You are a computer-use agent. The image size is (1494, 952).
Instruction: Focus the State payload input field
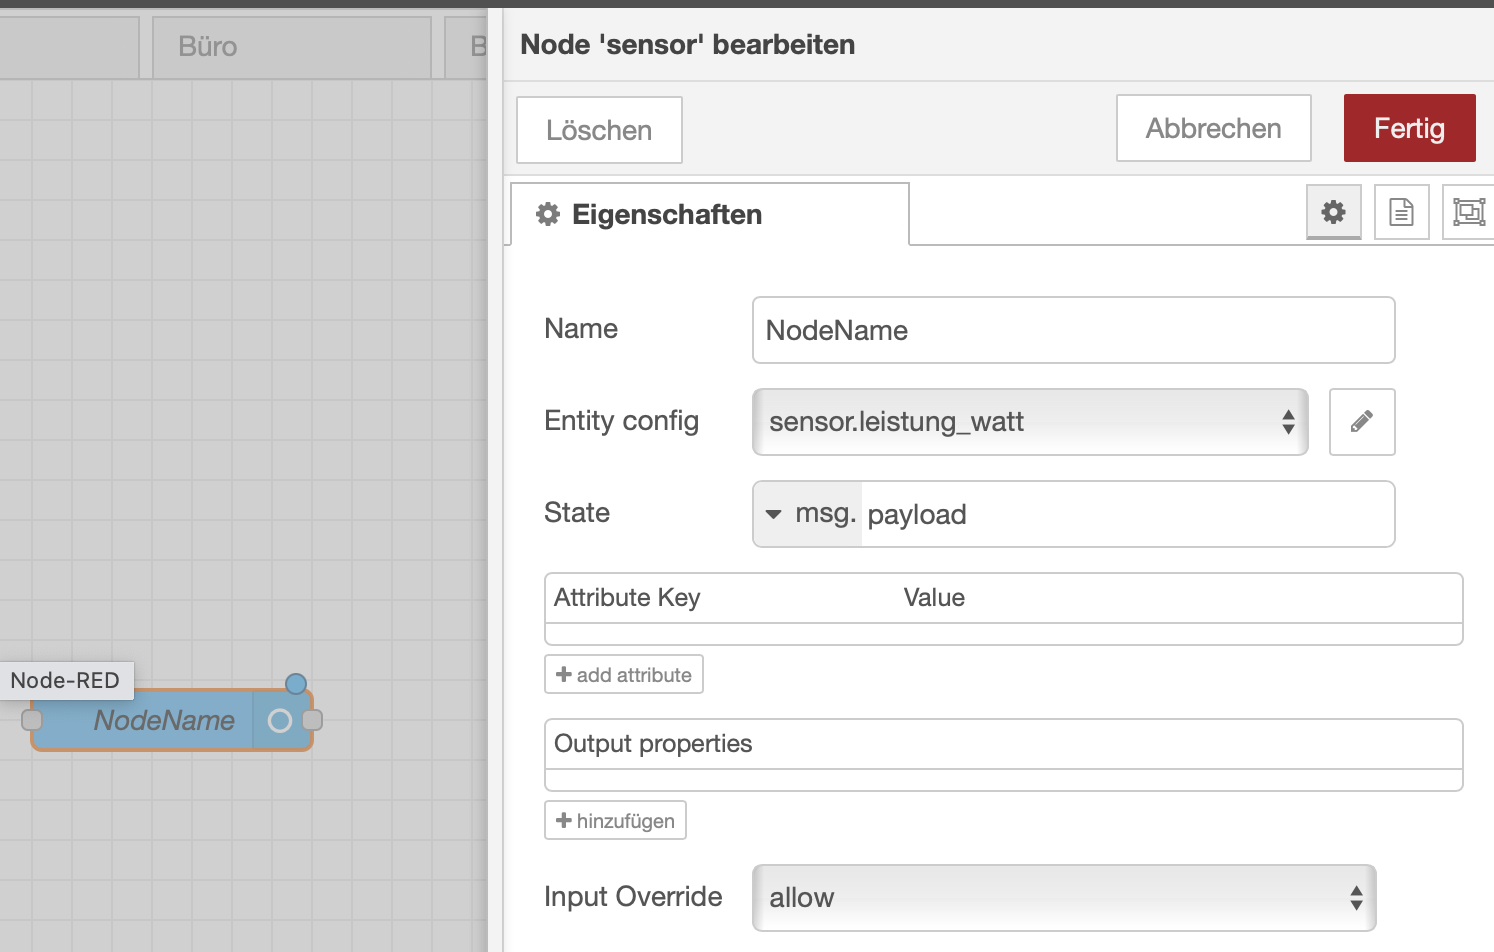click(1127, 514)
